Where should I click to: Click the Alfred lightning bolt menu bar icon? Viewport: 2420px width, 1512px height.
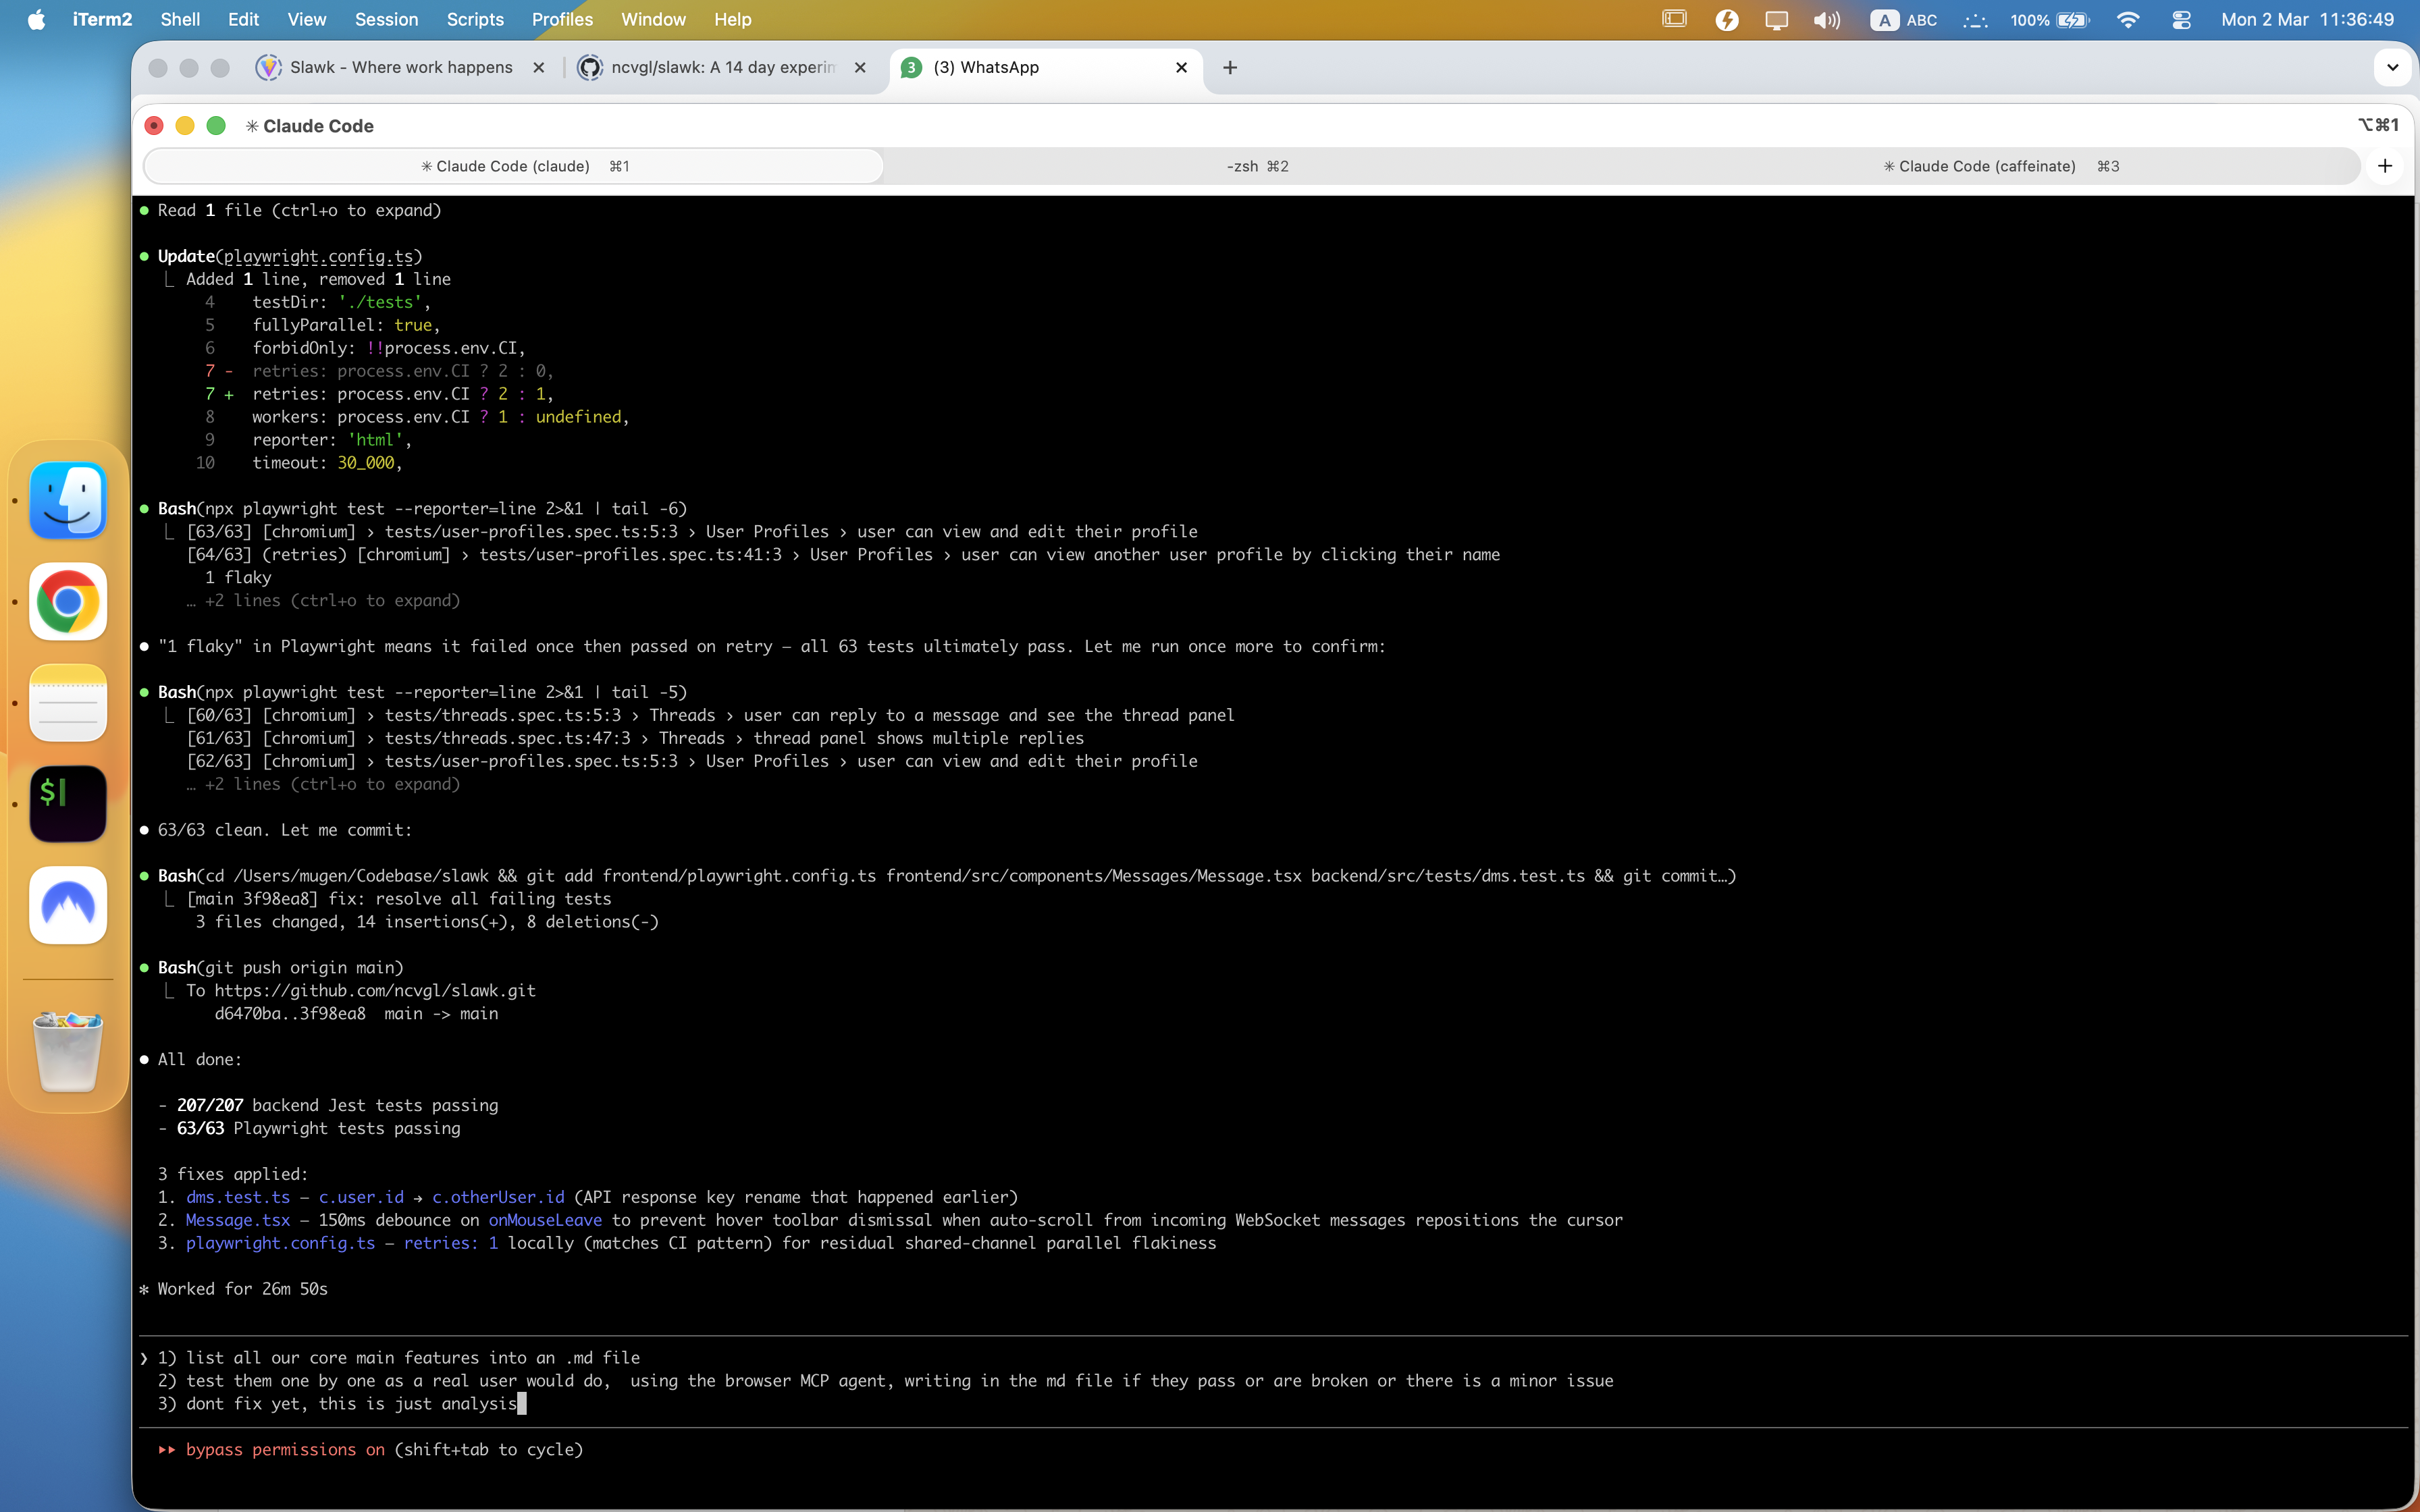click(x=1727, y=19)
